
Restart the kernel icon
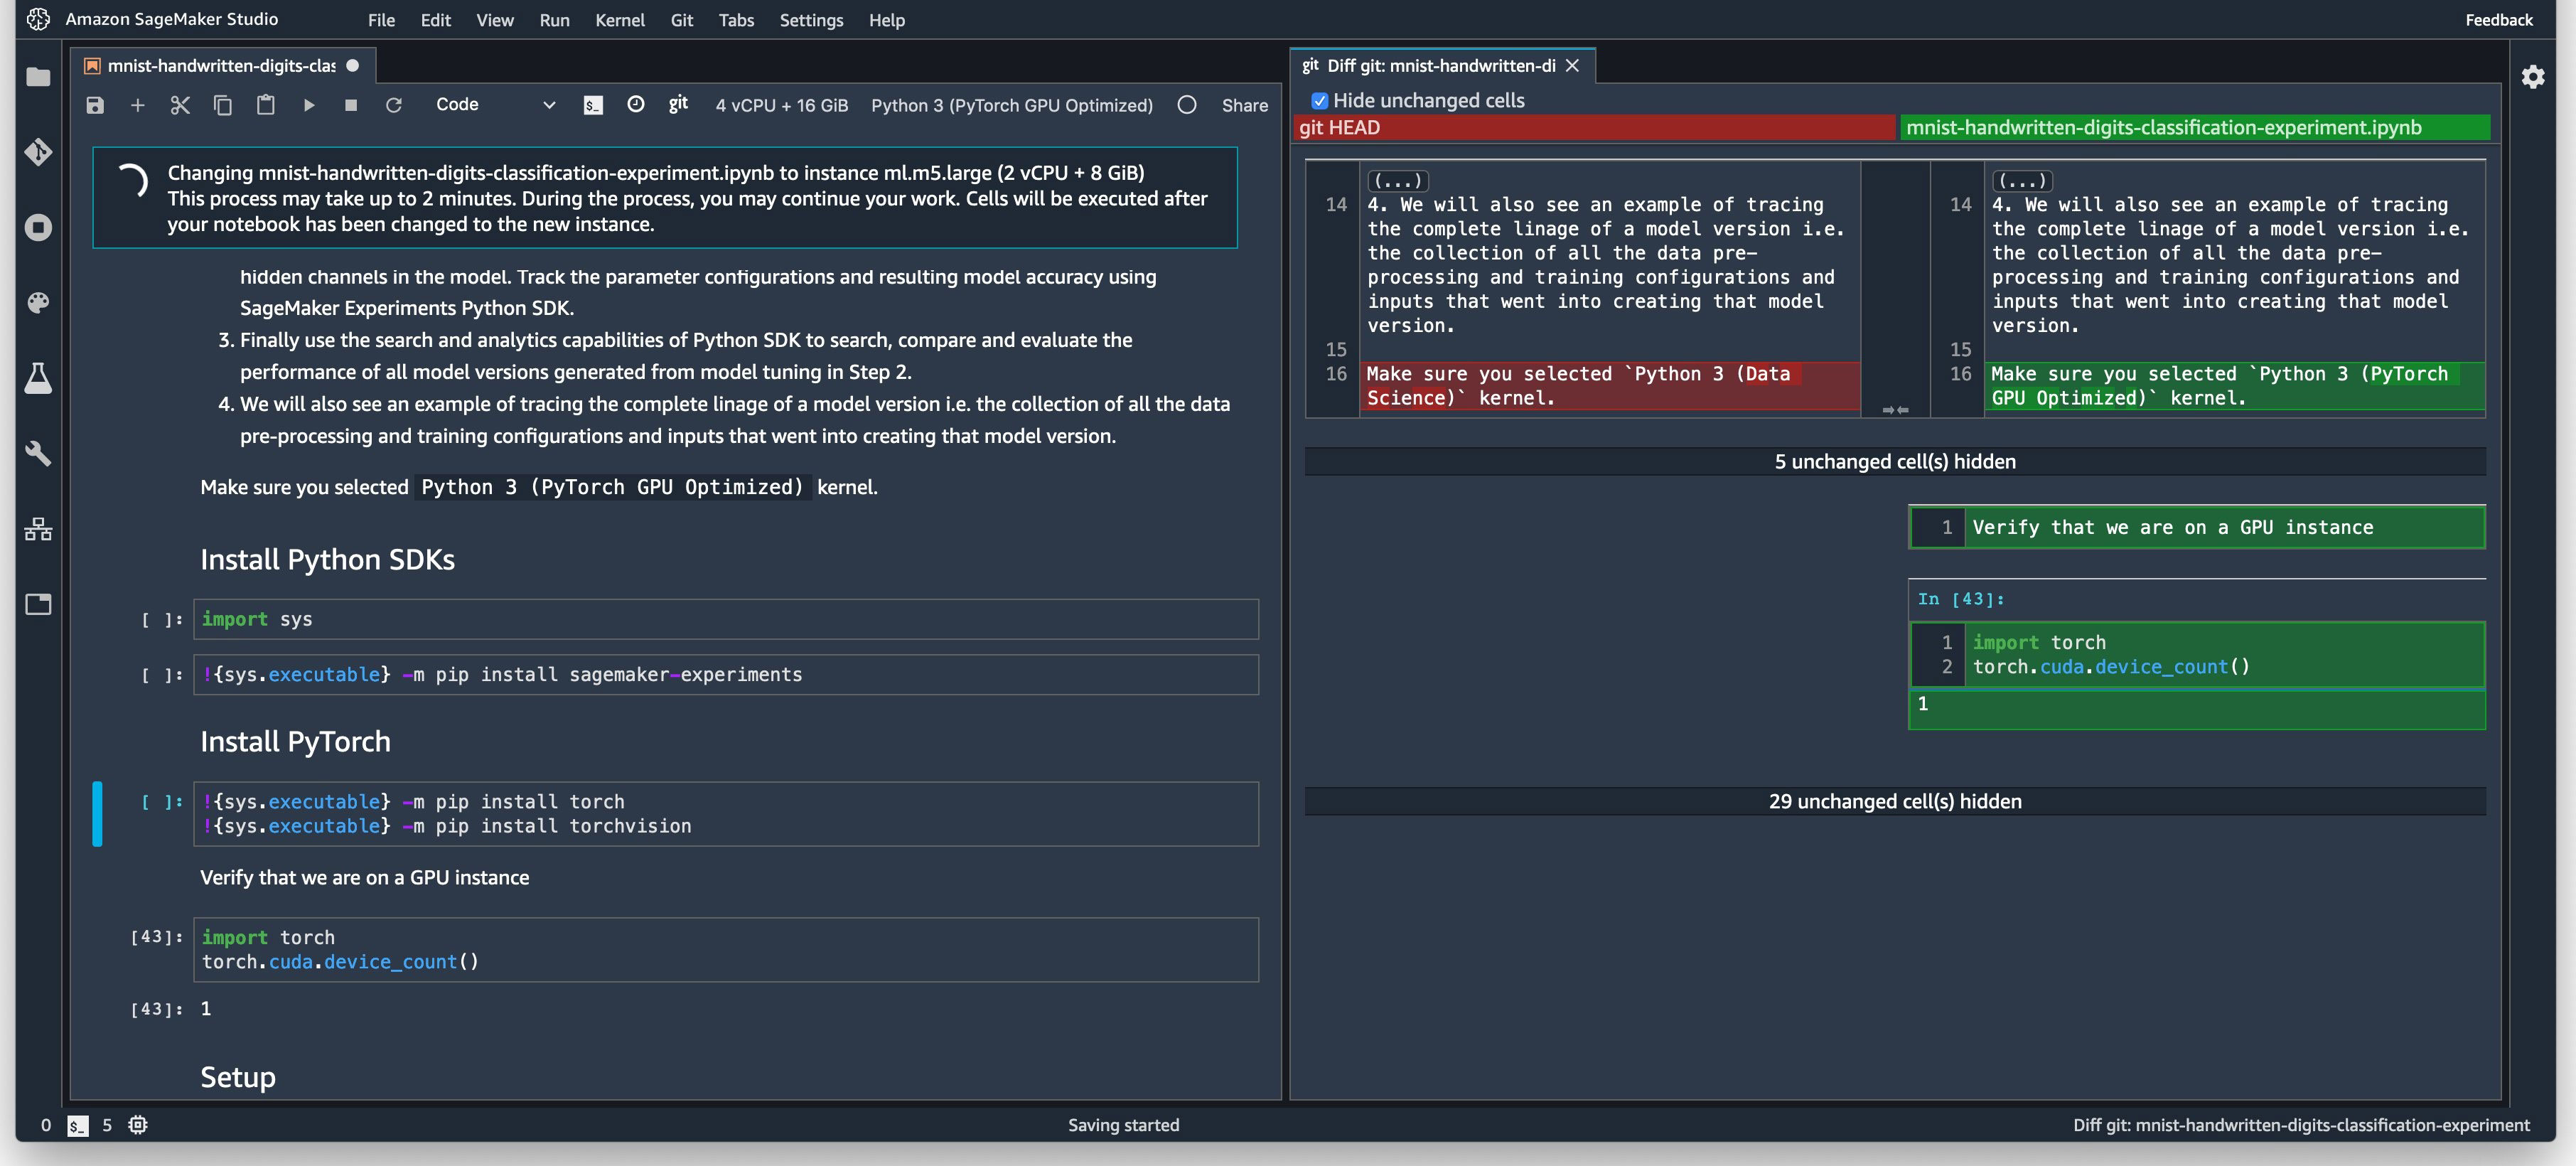coord(394,105)
